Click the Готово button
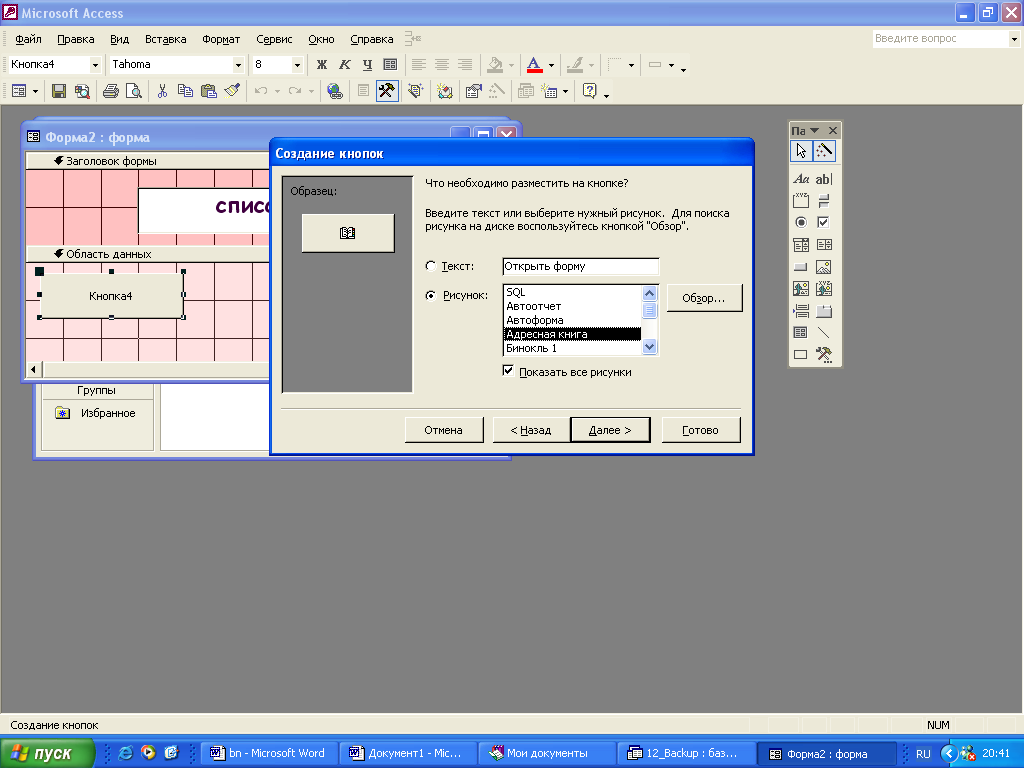Screen dimensions: 1024x768 tap(701, 430)
